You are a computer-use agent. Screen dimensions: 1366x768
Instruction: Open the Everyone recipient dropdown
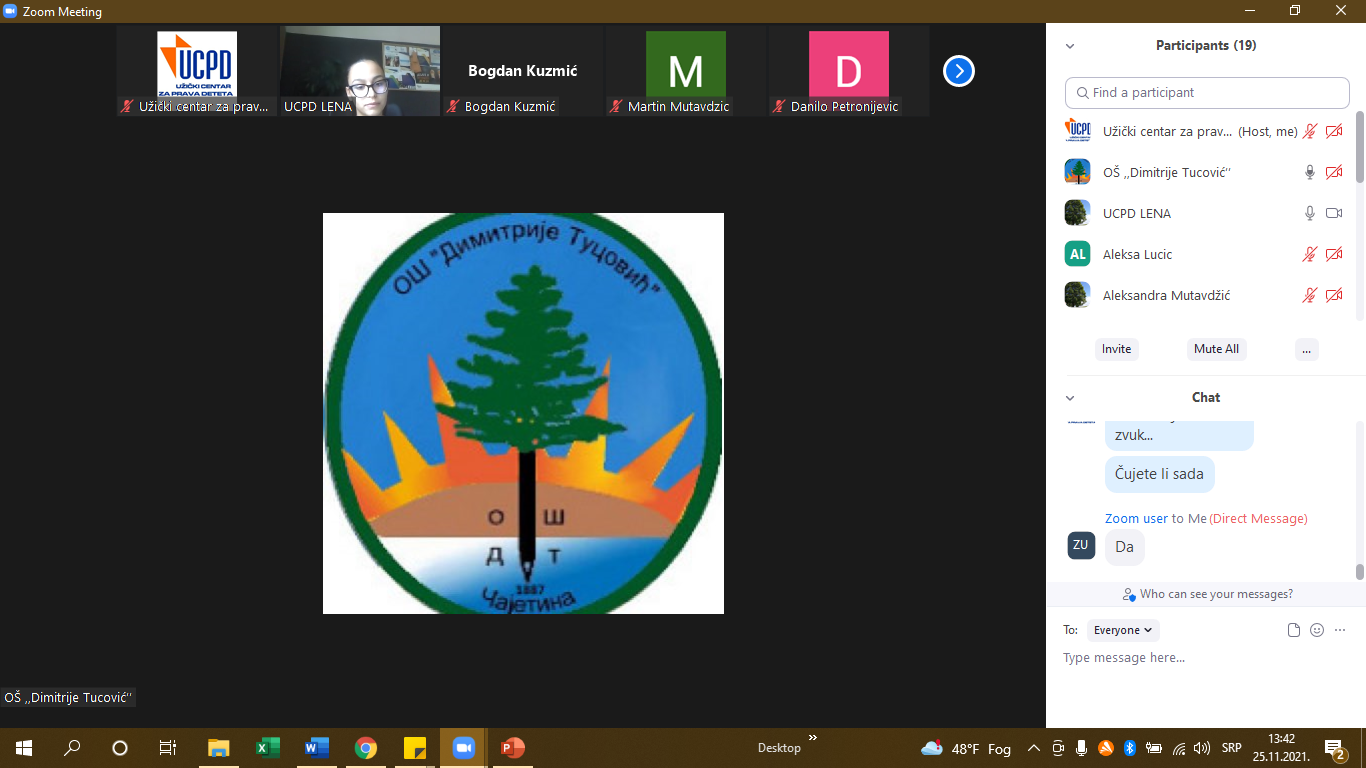pyautogui.click(x=1123, y=630)
